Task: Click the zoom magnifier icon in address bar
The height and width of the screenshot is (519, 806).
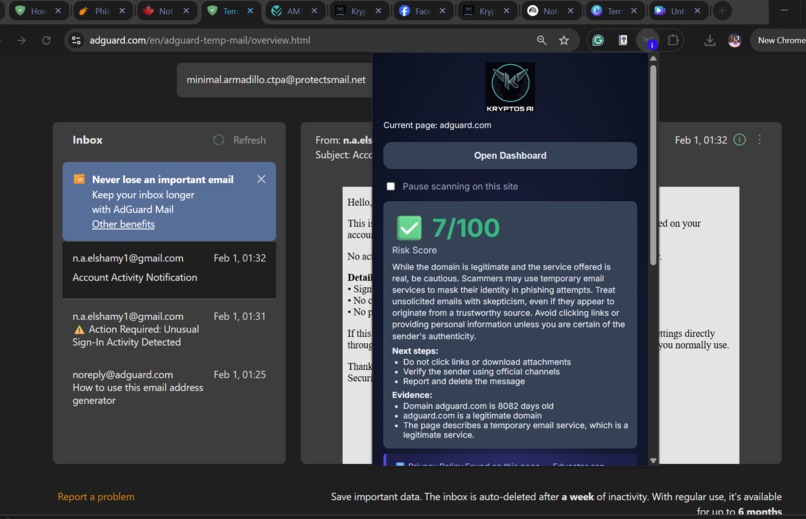Action: point(541,40)
